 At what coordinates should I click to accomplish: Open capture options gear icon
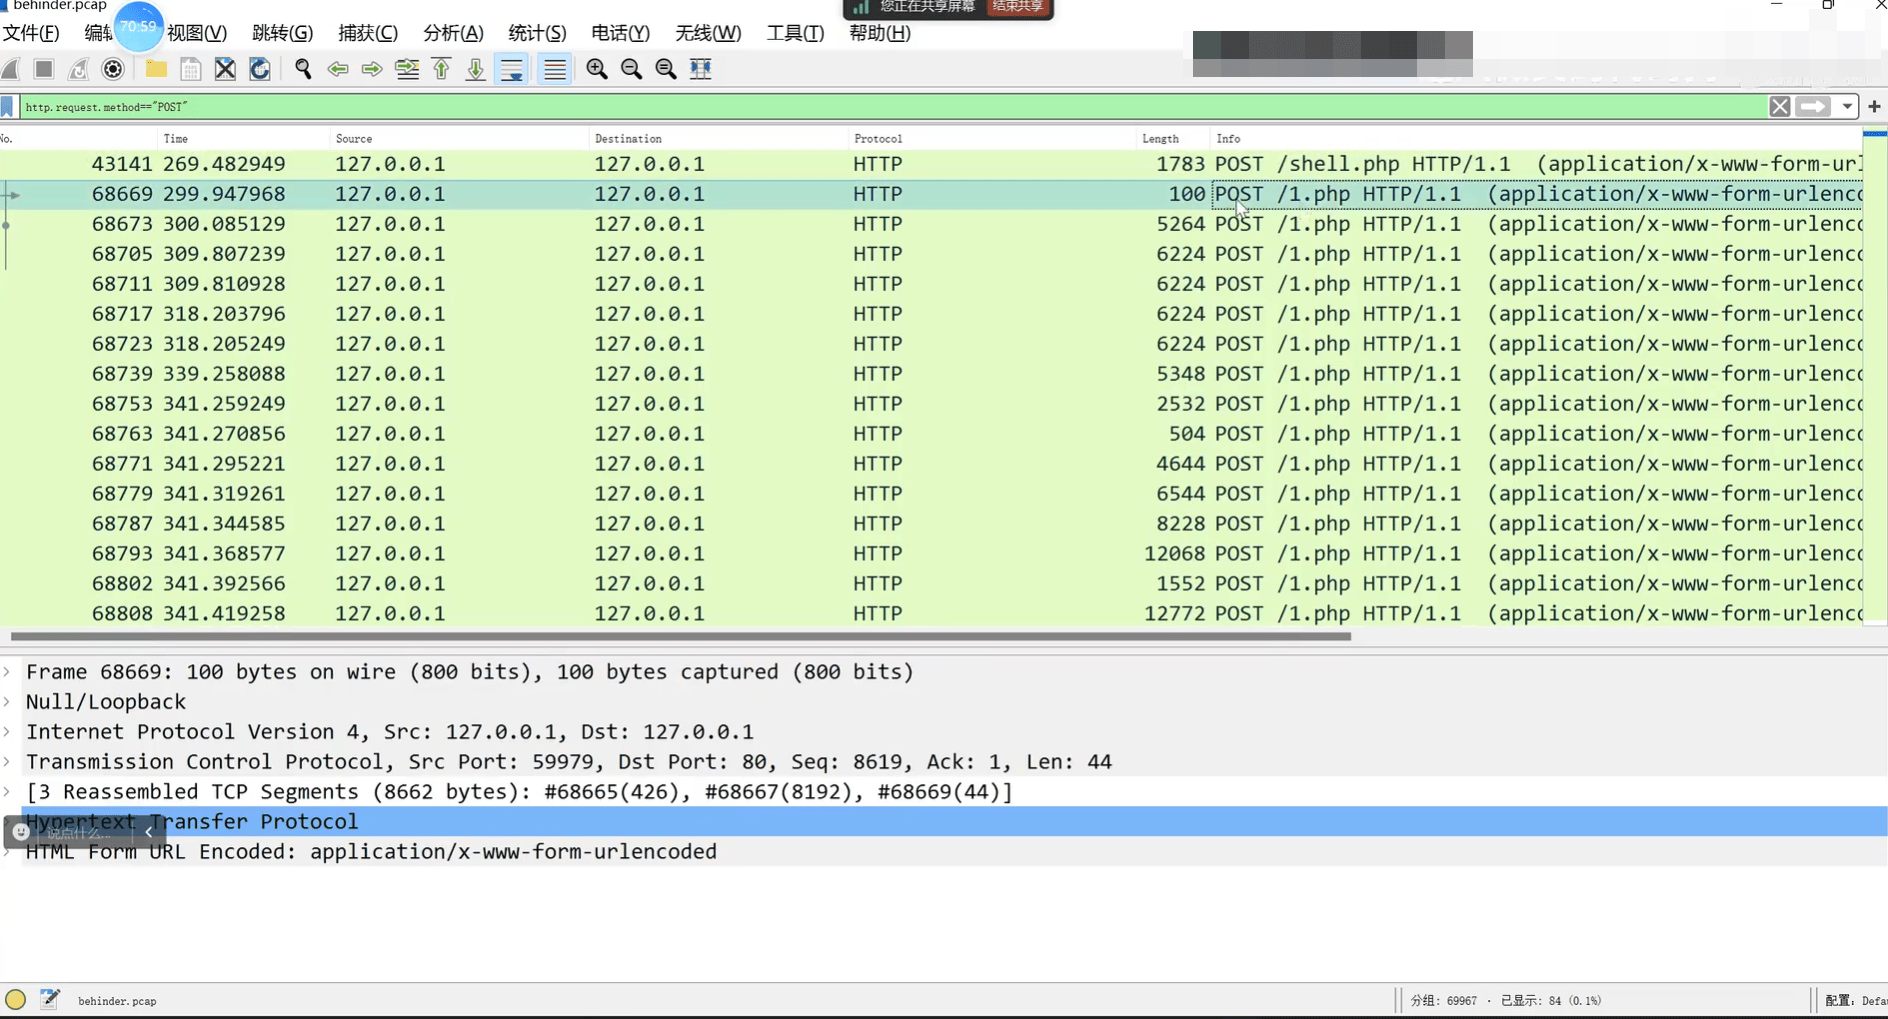[x=113, y=69]
